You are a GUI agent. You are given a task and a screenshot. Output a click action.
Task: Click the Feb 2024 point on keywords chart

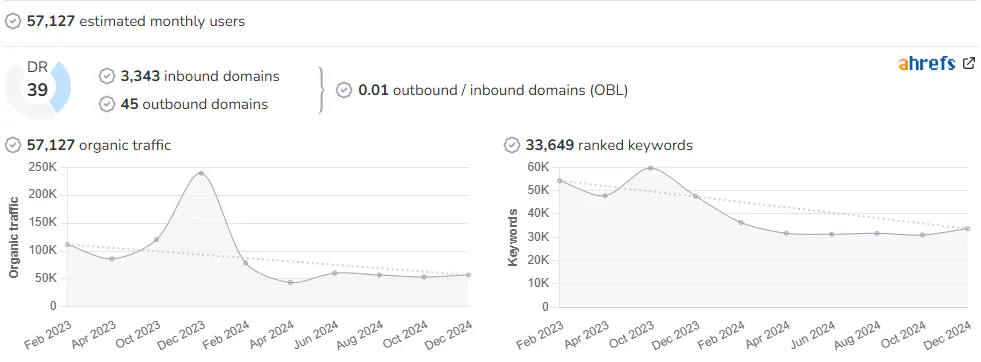coord(741,222)
